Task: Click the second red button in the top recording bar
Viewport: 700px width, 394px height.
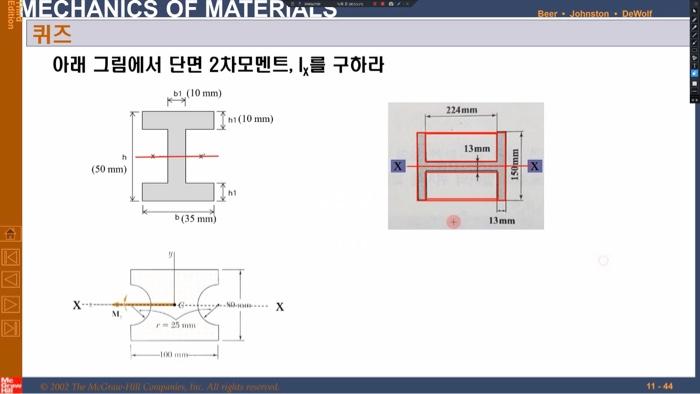Action: [383, 4]
